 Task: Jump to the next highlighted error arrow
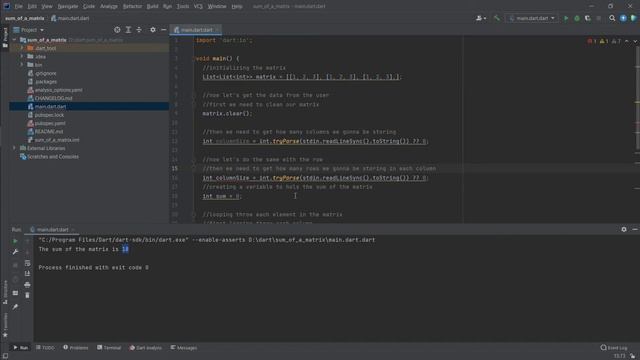pos(635,41)
